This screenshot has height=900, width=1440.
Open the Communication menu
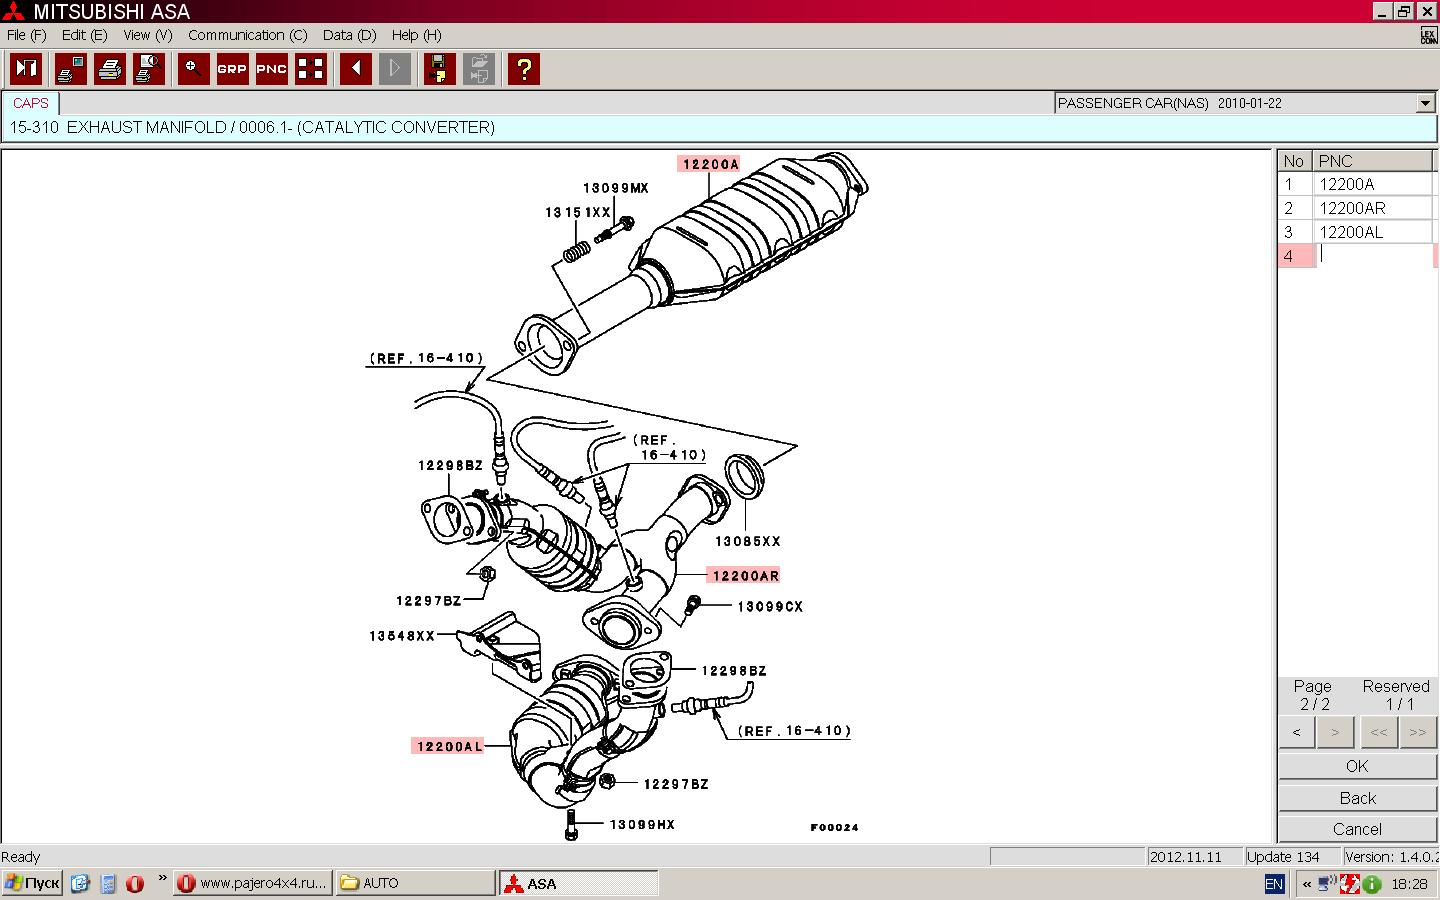[247, 35]
